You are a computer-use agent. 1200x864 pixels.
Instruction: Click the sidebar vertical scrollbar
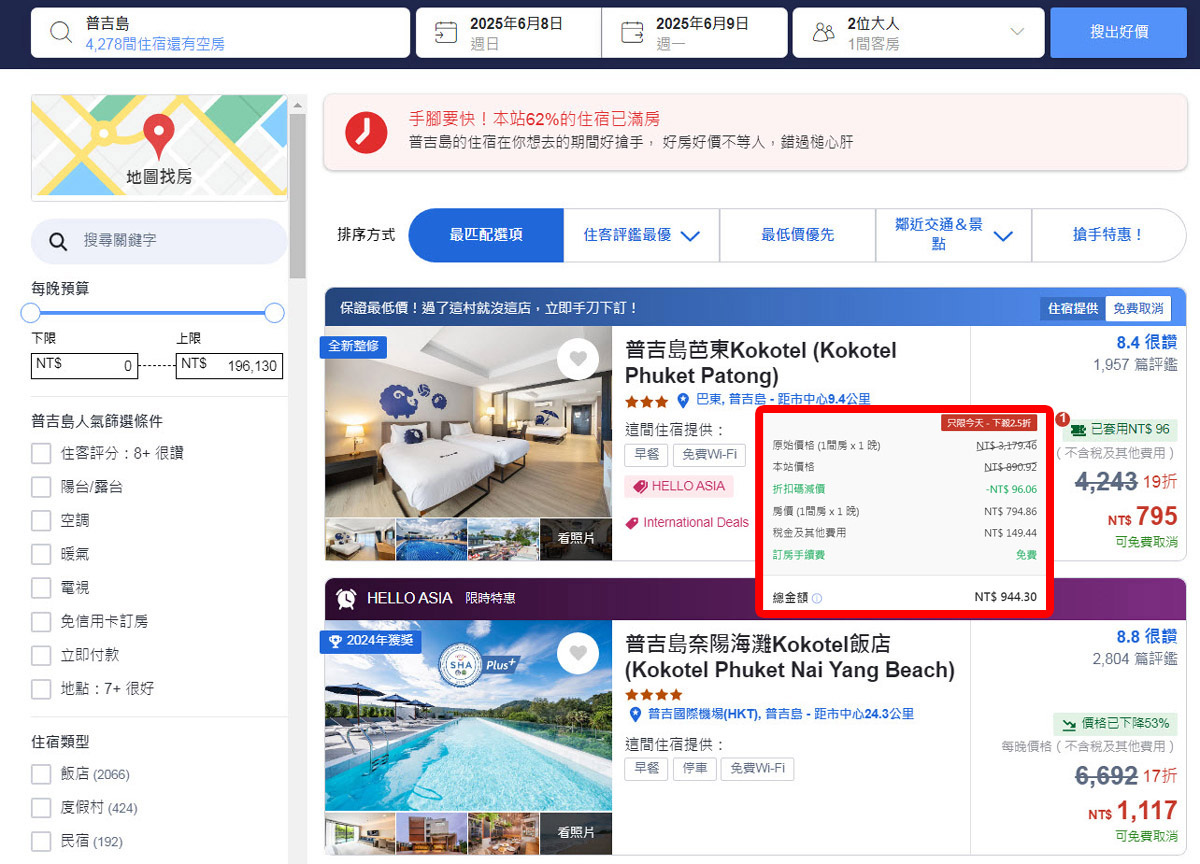point(297,195)
